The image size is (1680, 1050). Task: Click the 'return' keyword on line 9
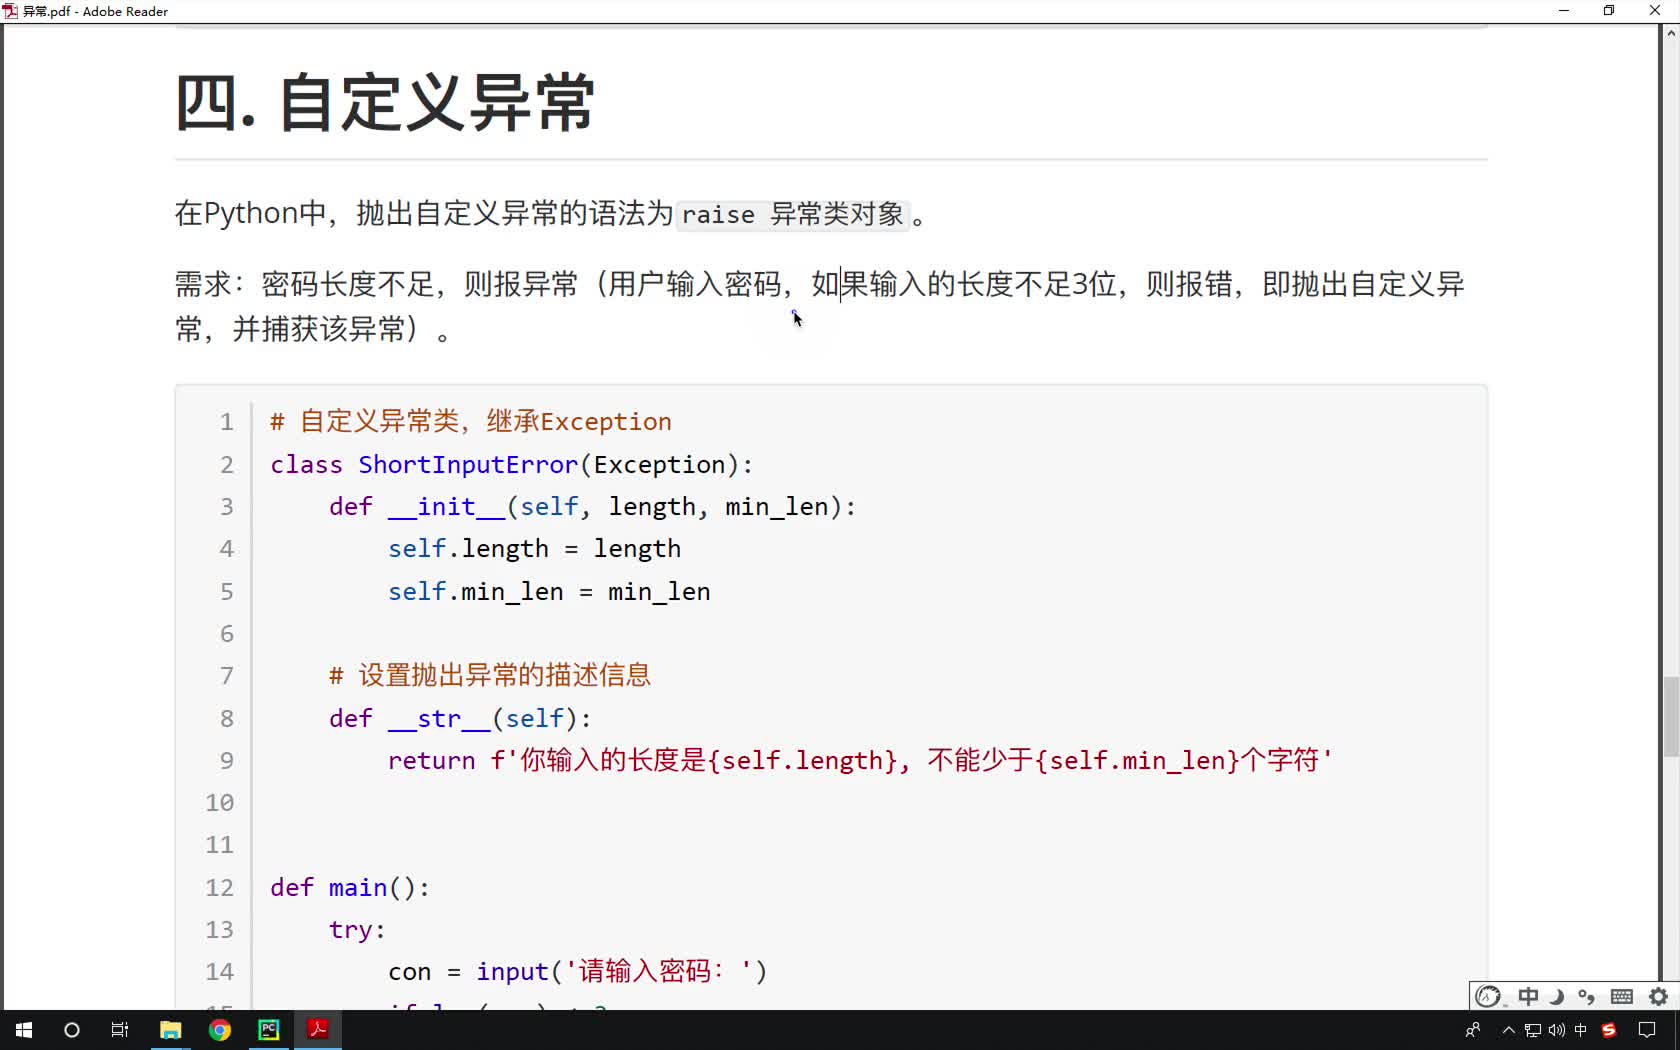point(432,761)
